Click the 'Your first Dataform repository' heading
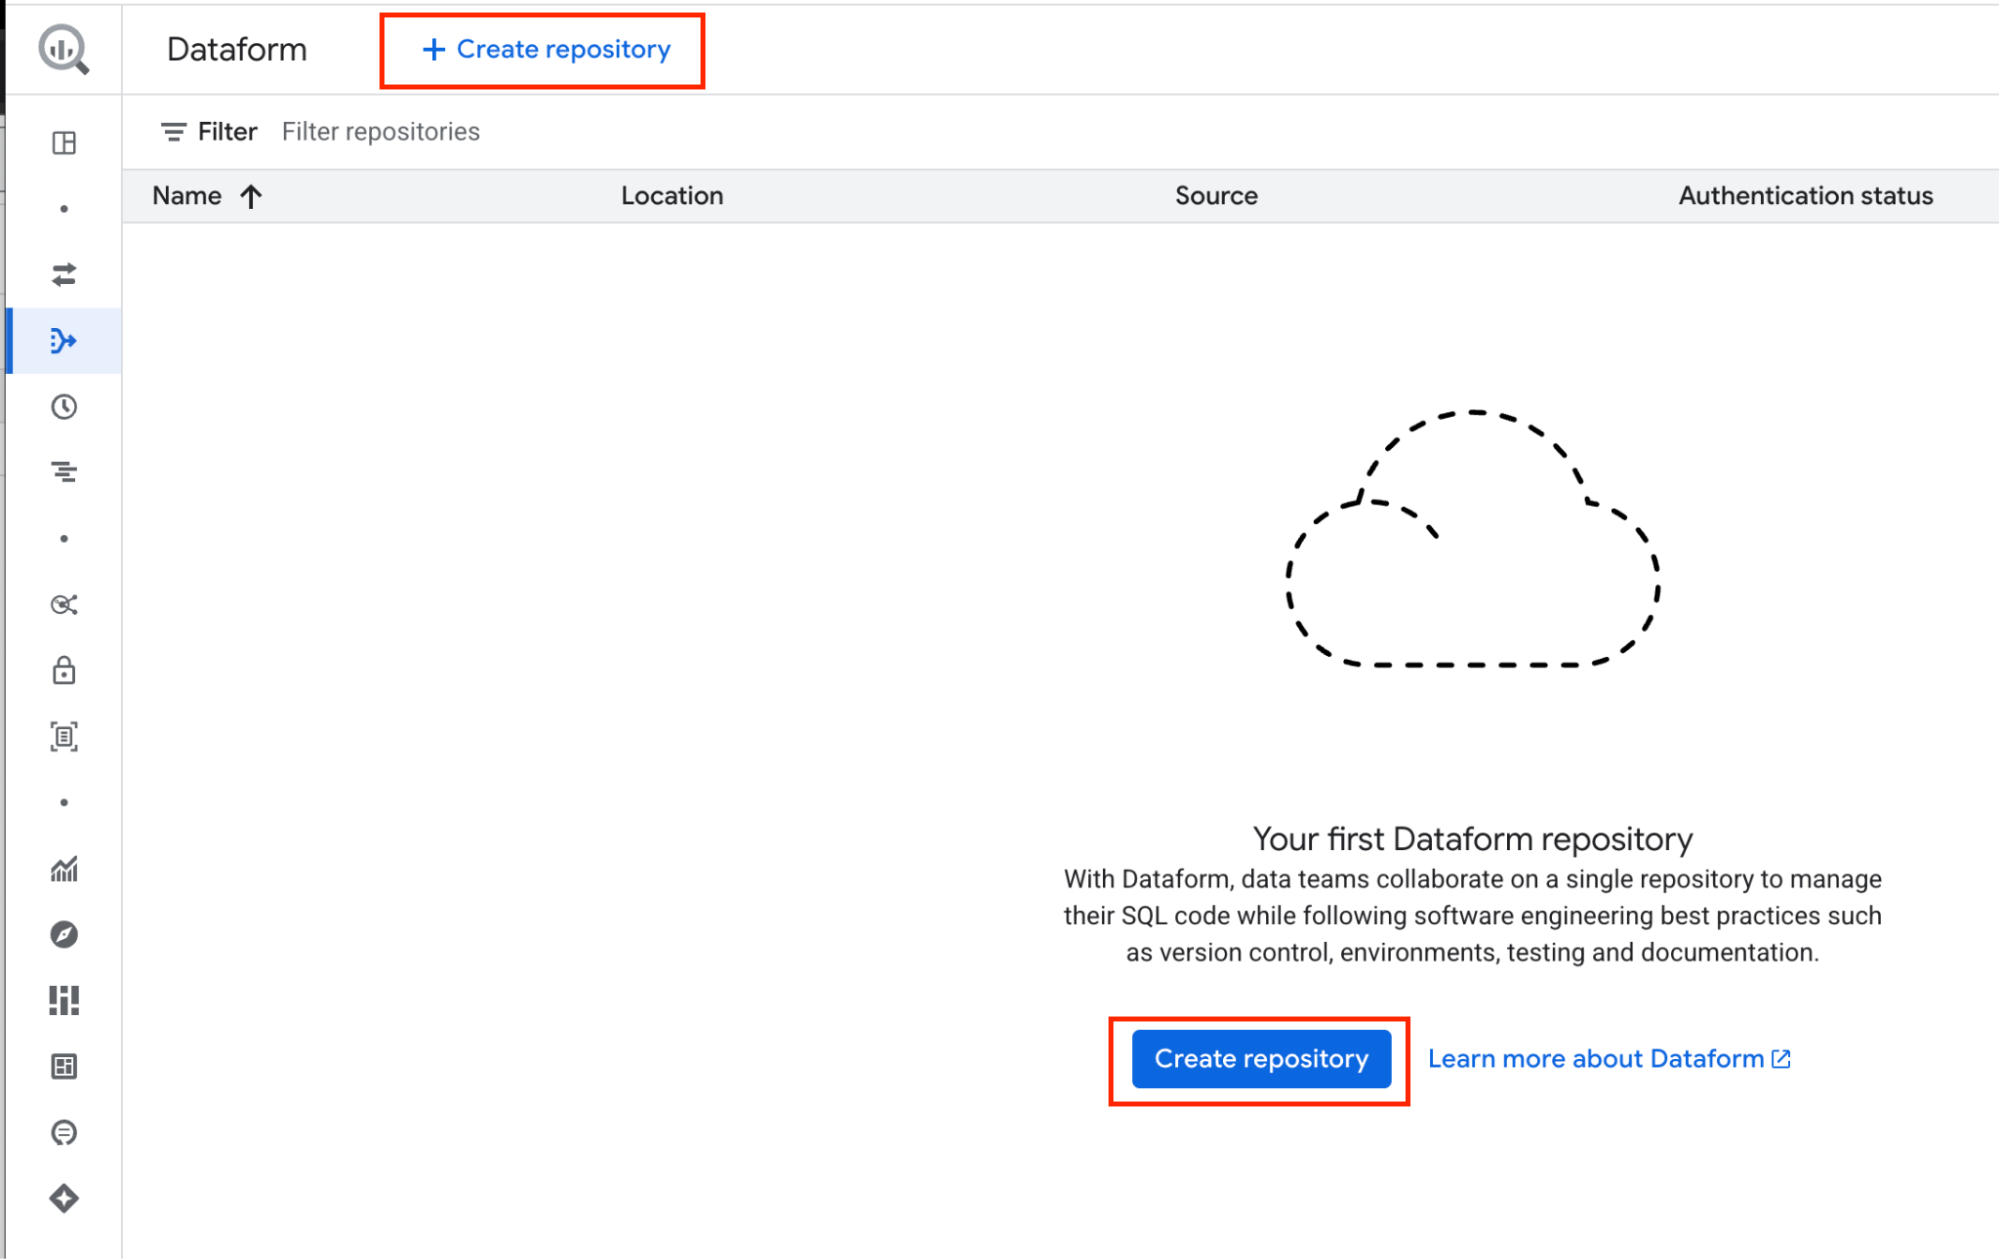This screenshot has height=1260, width=1999. 1472,839
